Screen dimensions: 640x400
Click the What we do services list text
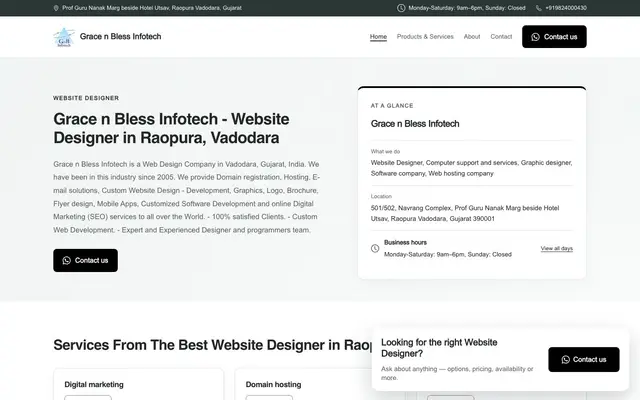pos(471,168)
